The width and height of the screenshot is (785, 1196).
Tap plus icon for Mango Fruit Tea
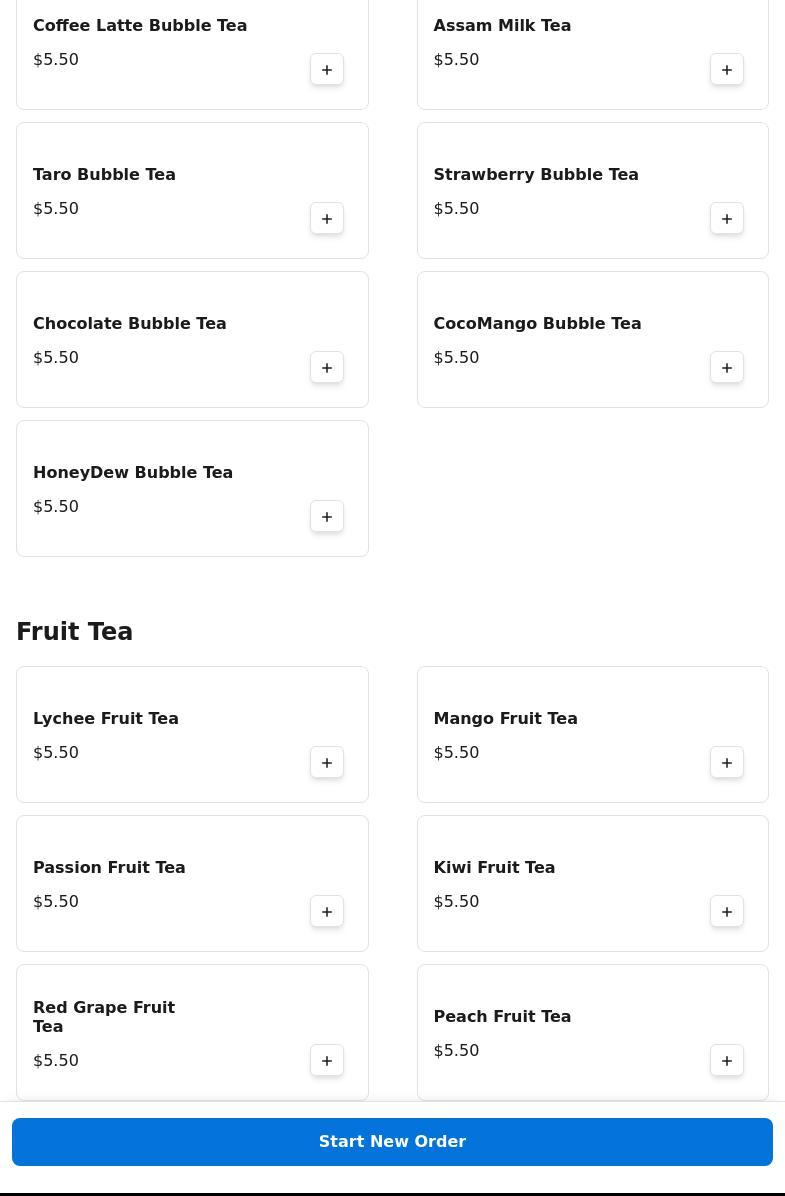pos(727,763)
